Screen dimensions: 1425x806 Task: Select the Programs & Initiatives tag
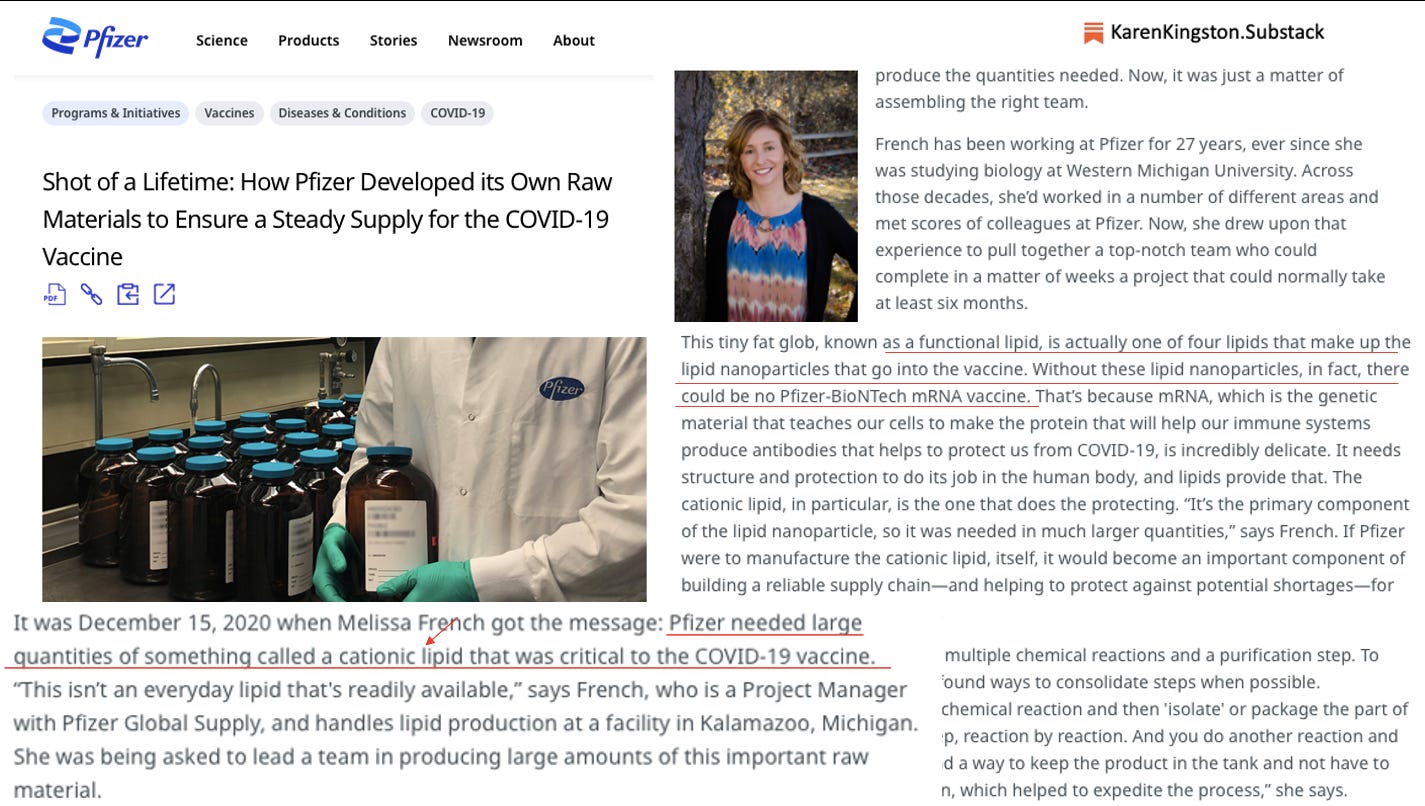116,113
